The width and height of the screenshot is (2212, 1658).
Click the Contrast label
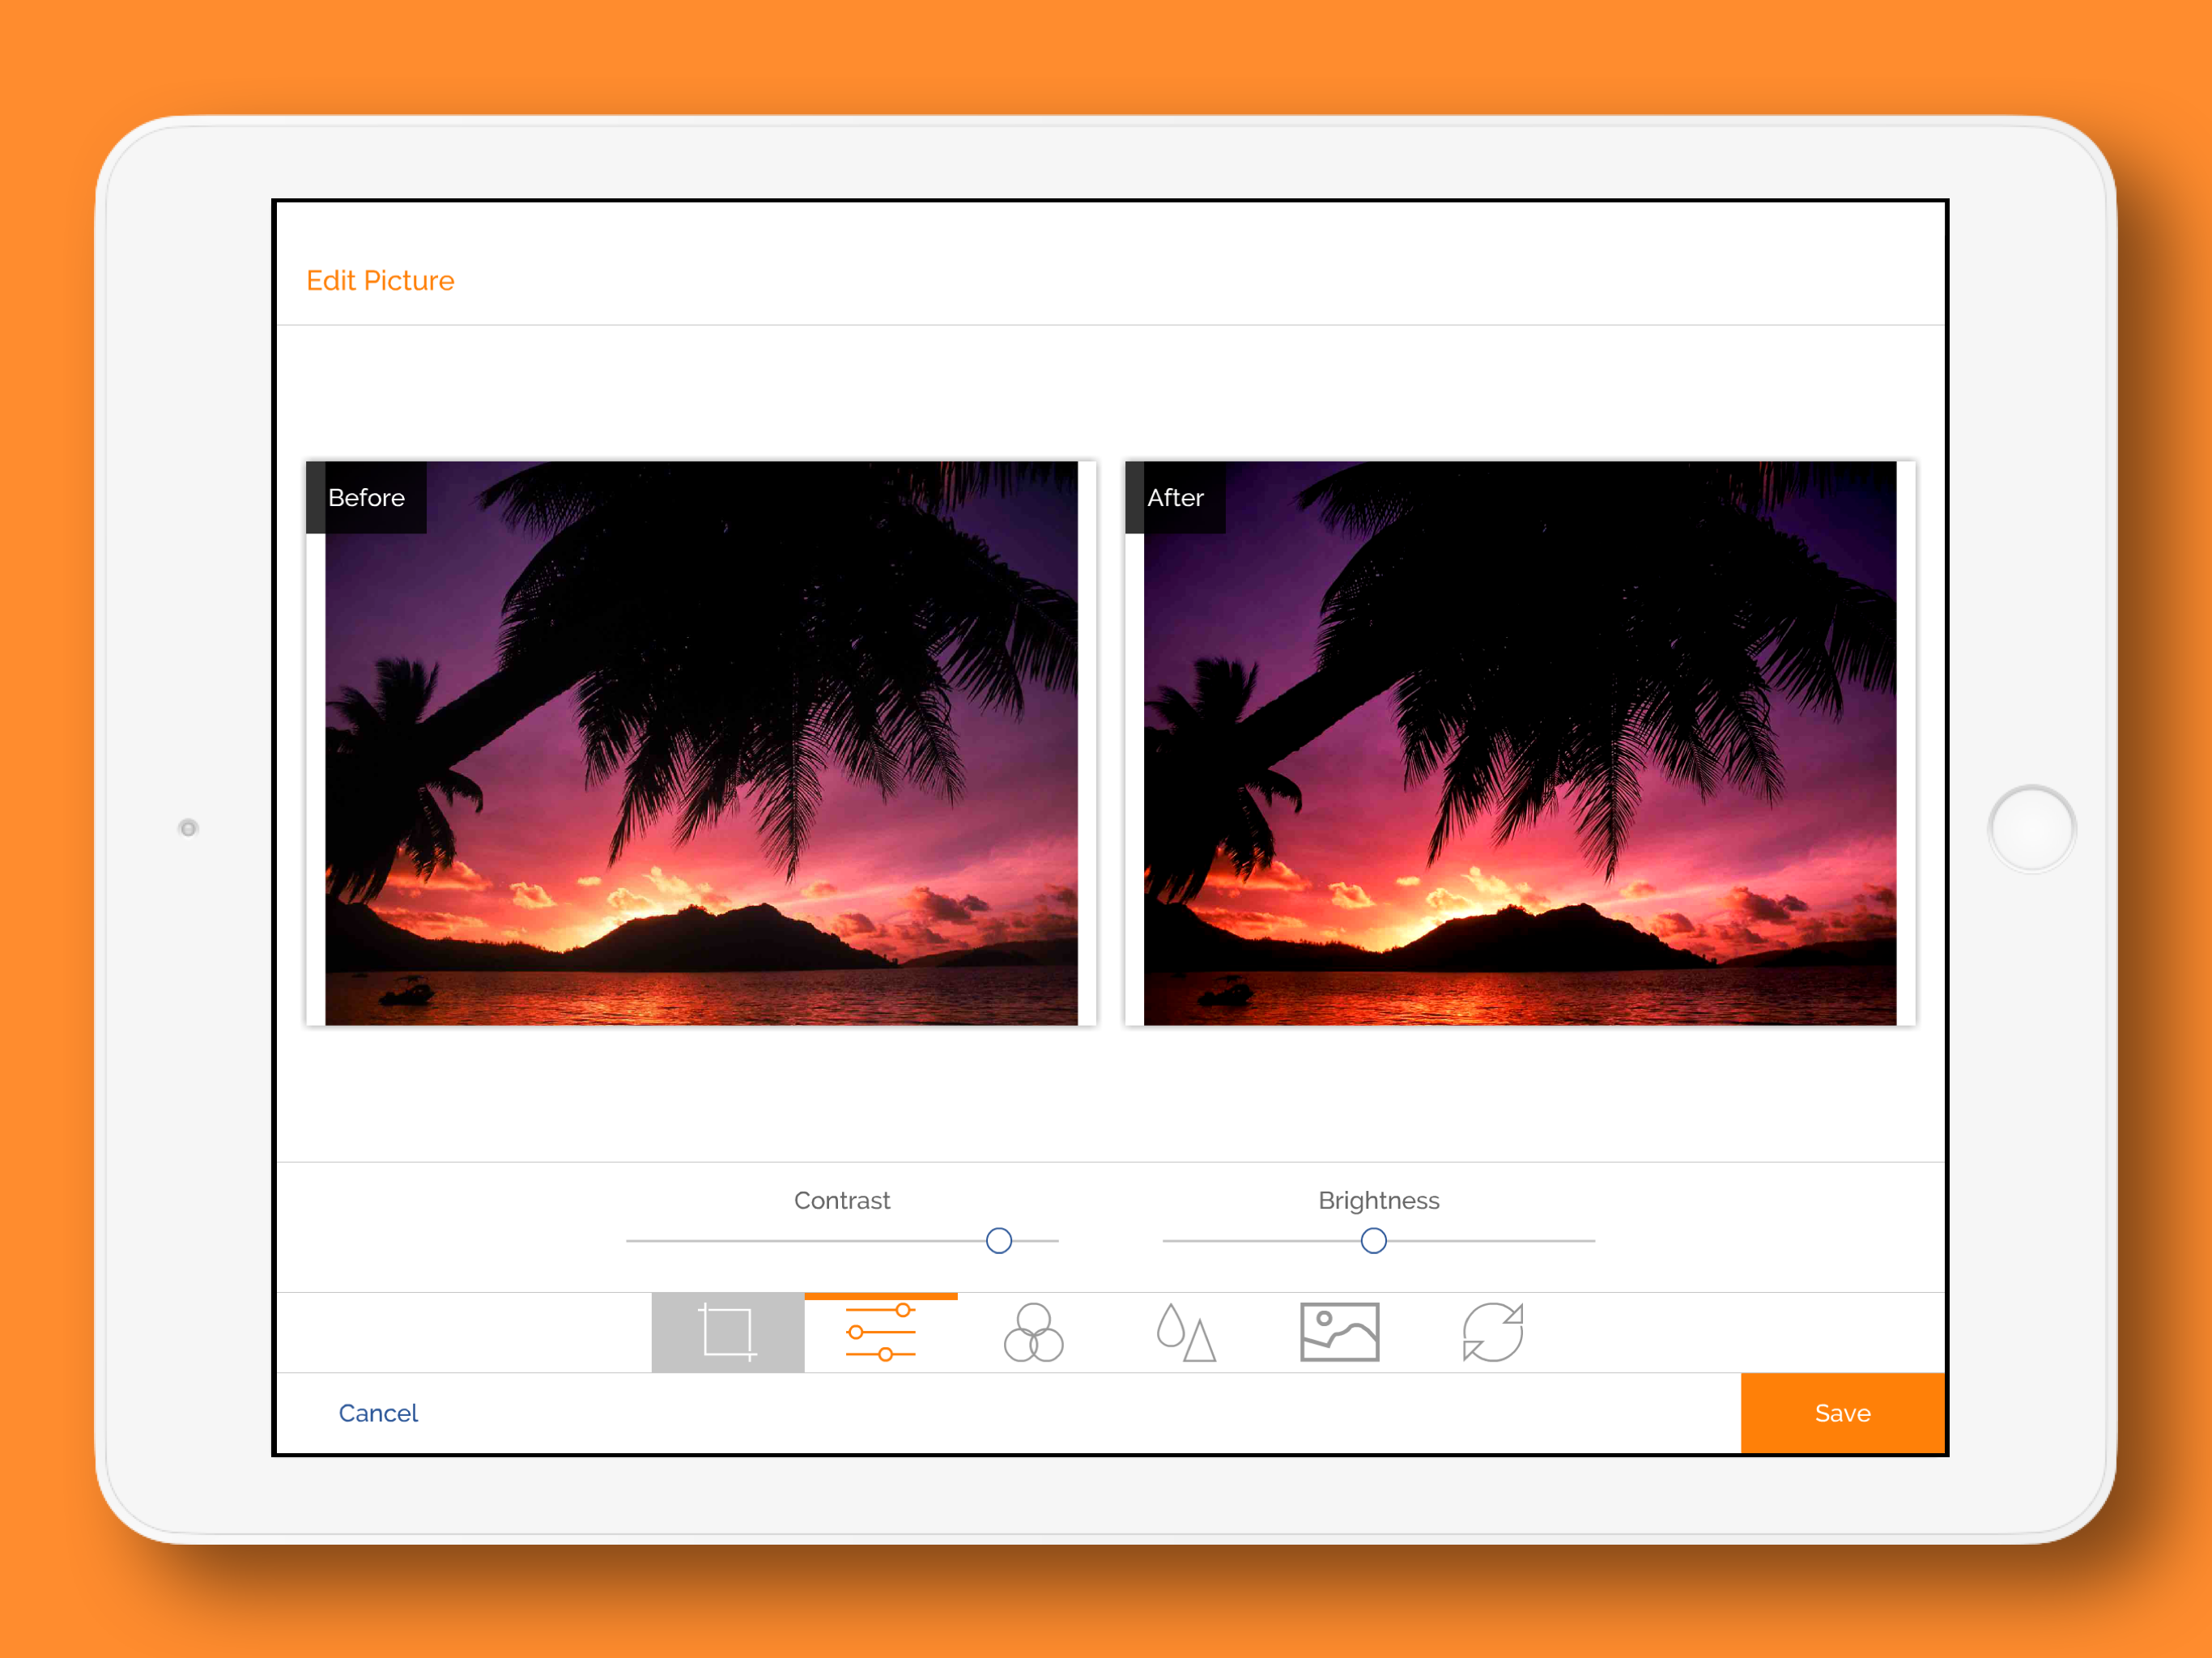point(842,1200)
